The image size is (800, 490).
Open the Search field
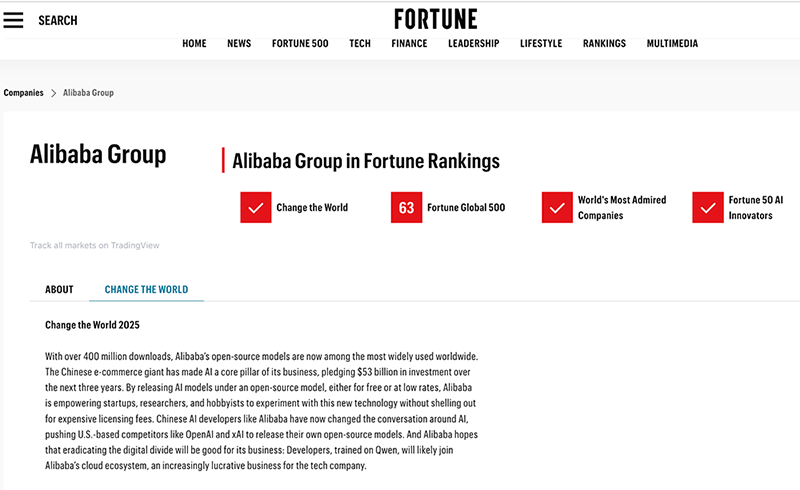[x=57, y=20]
